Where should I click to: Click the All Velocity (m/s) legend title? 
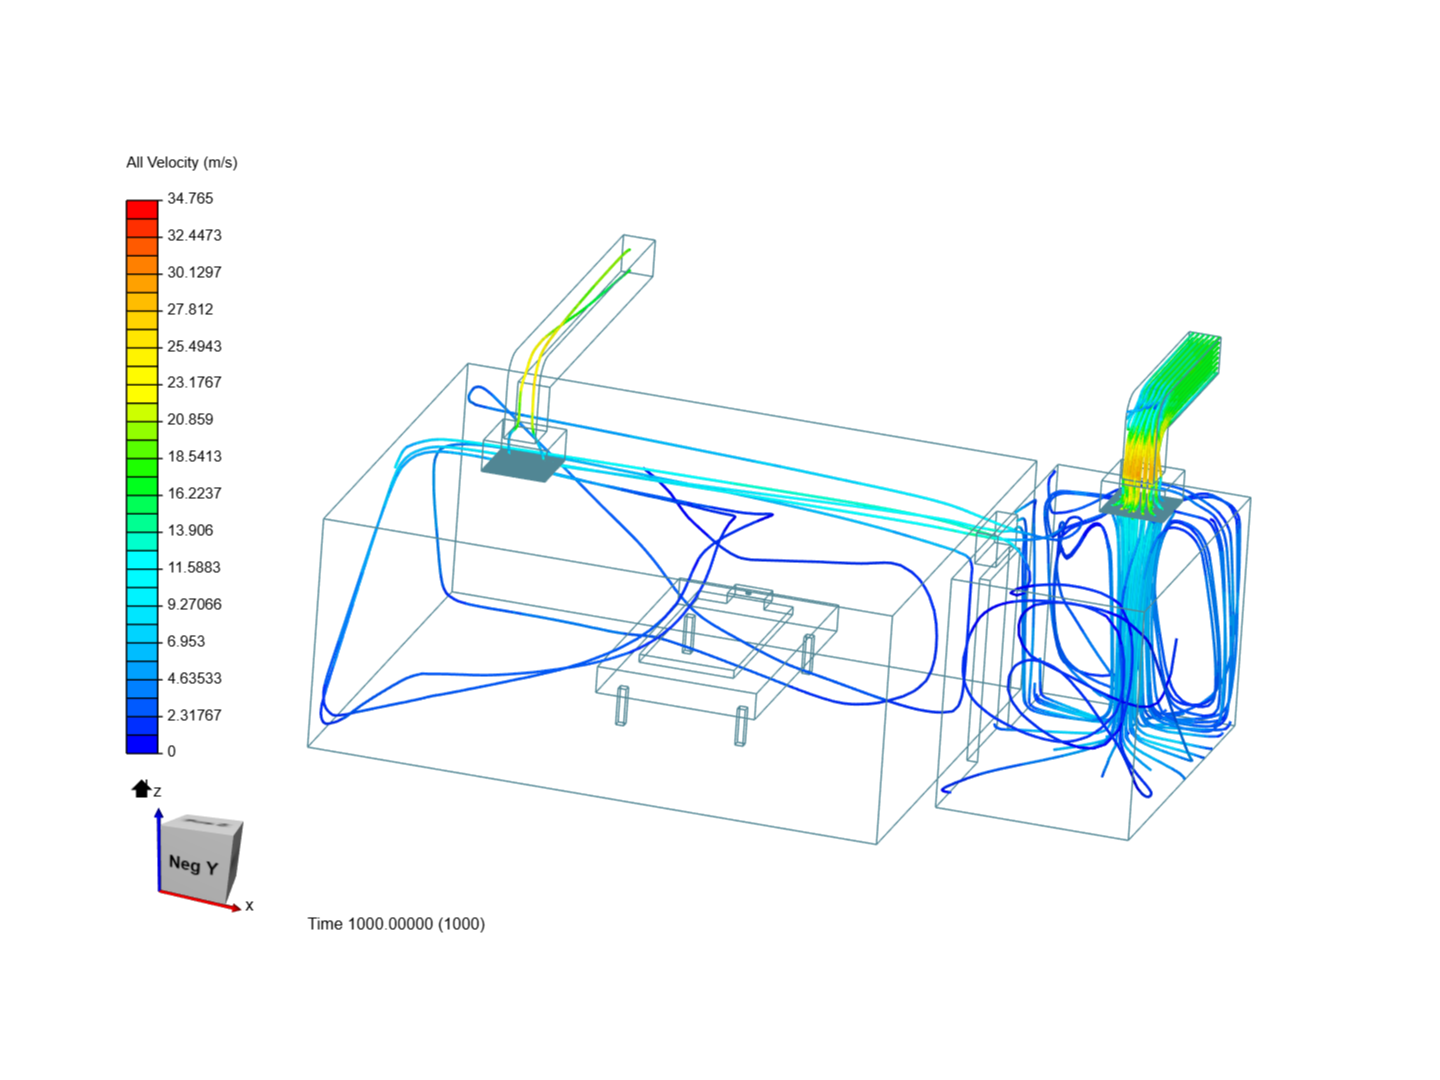[x=182, y=162]
